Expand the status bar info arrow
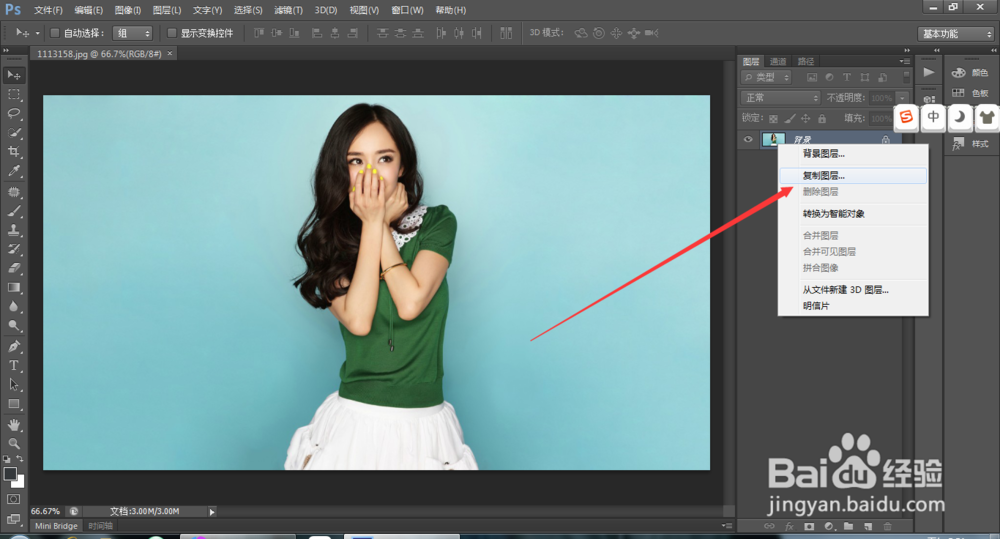The height and width of the screenshot is (539, 1000). pyautogui.click(x=212, y=512)
